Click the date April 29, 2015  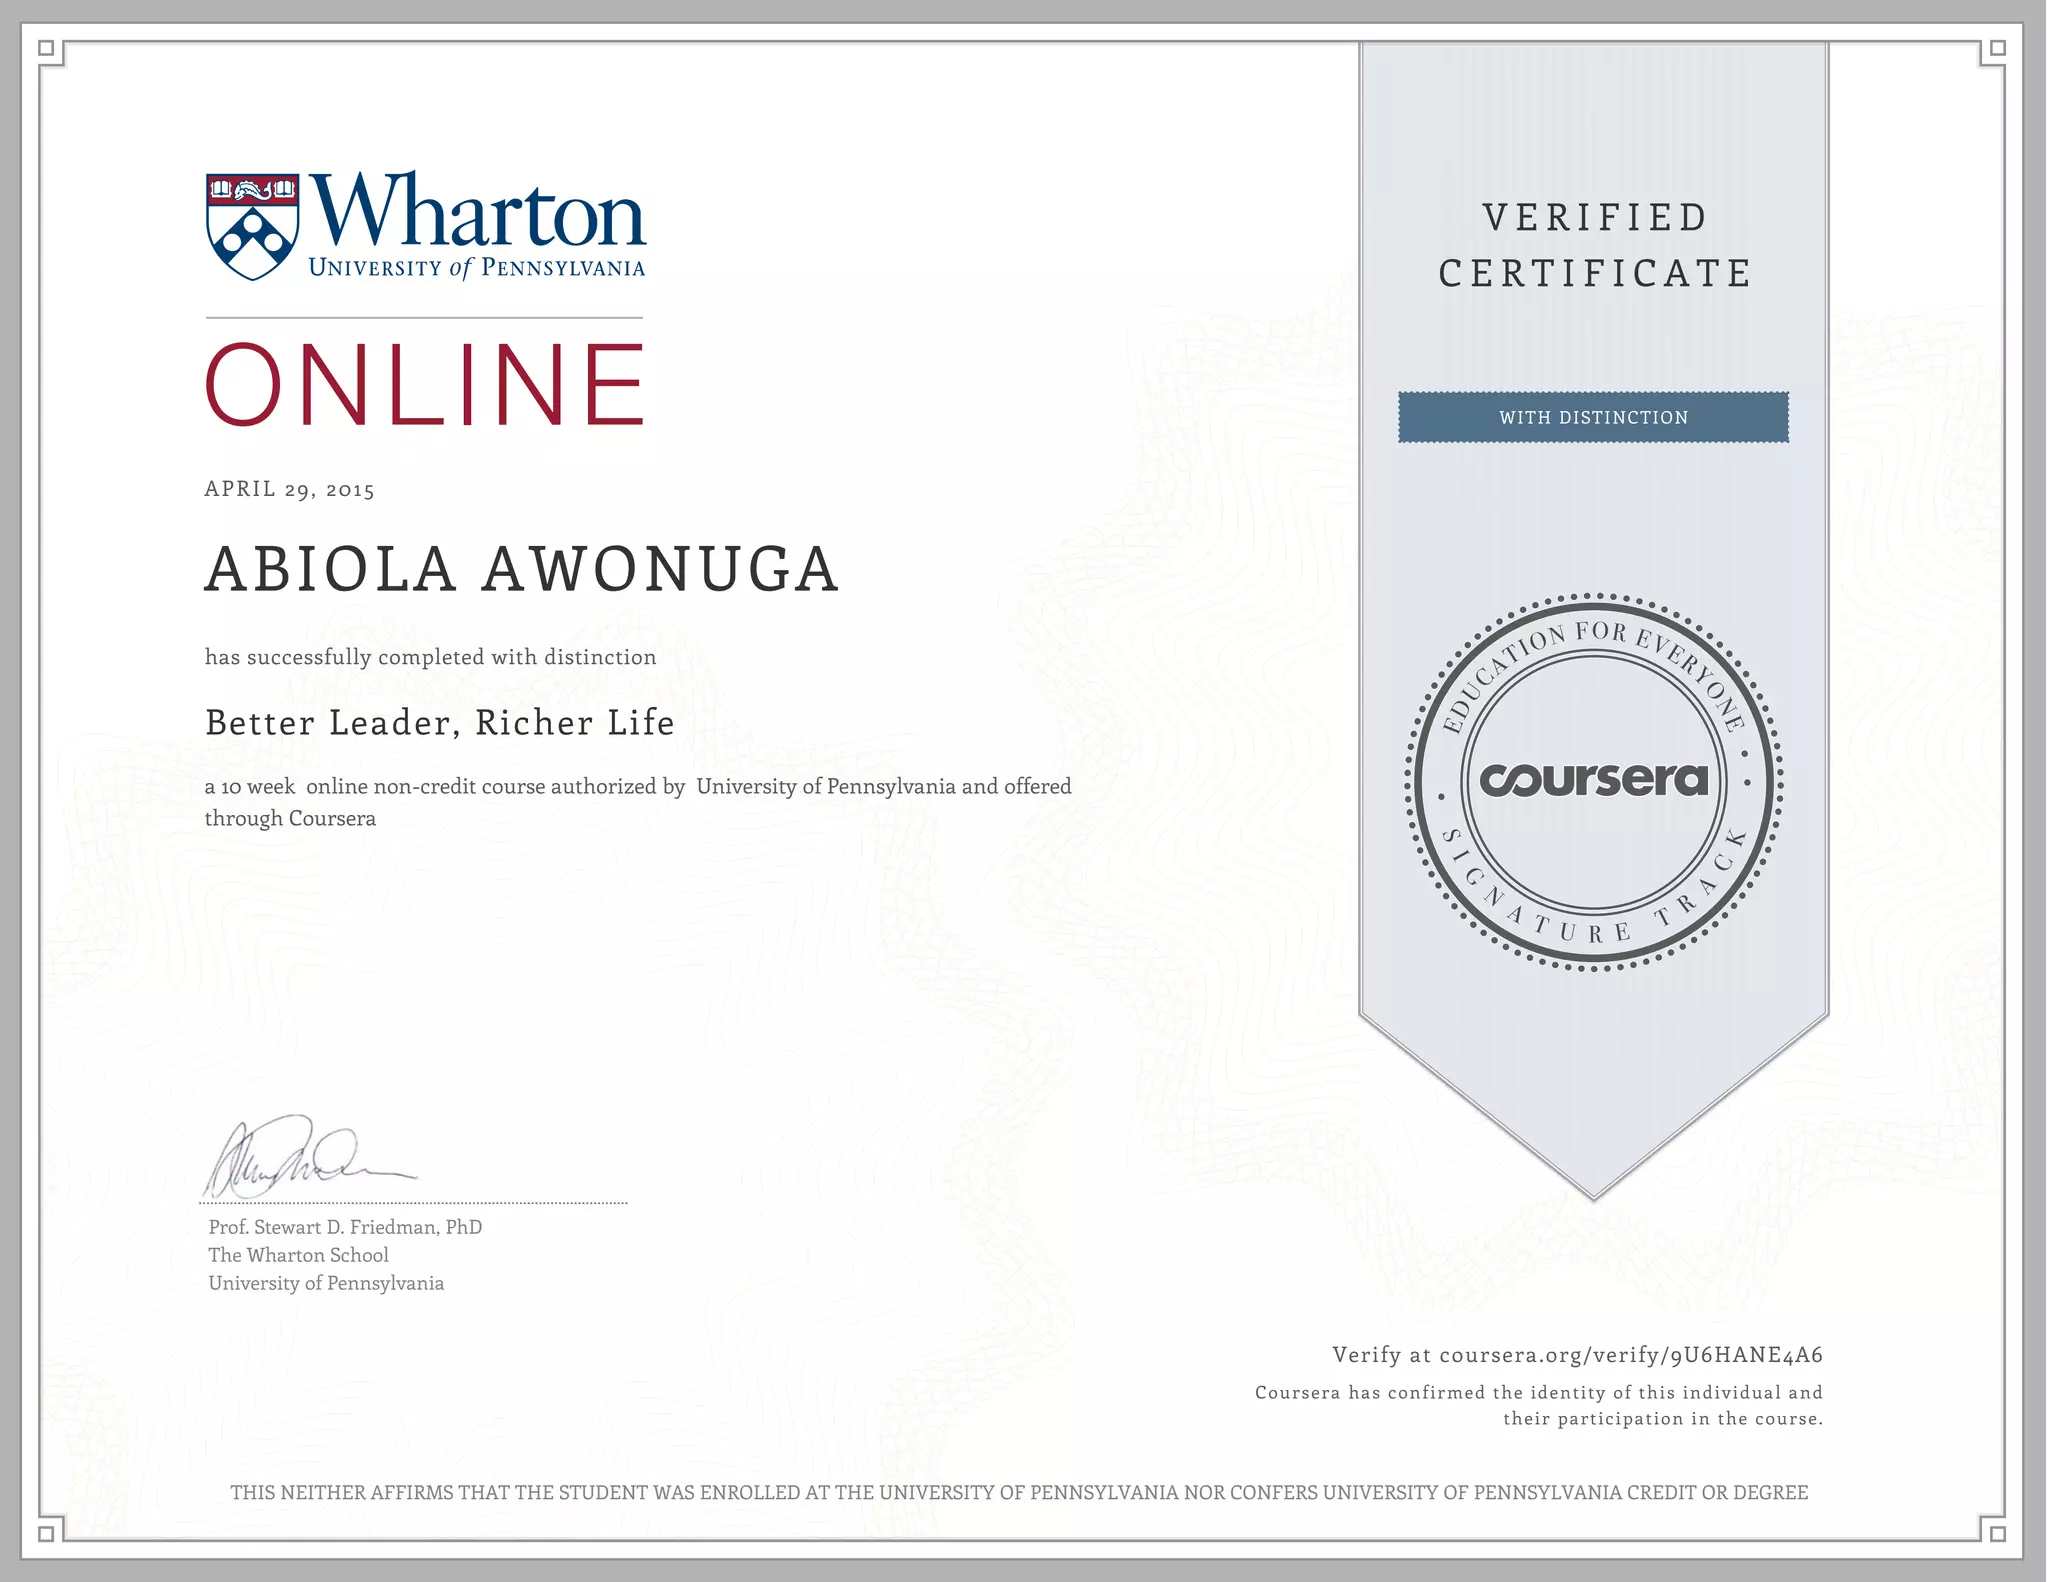pyautogui.click(x=290, y=489)
